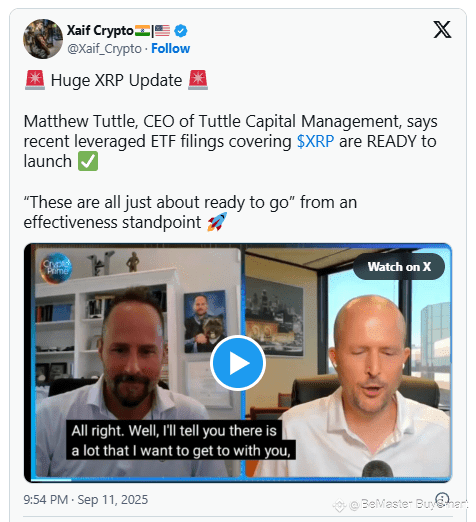Open Xaif Crypto's profile avatar

[43, 39]
